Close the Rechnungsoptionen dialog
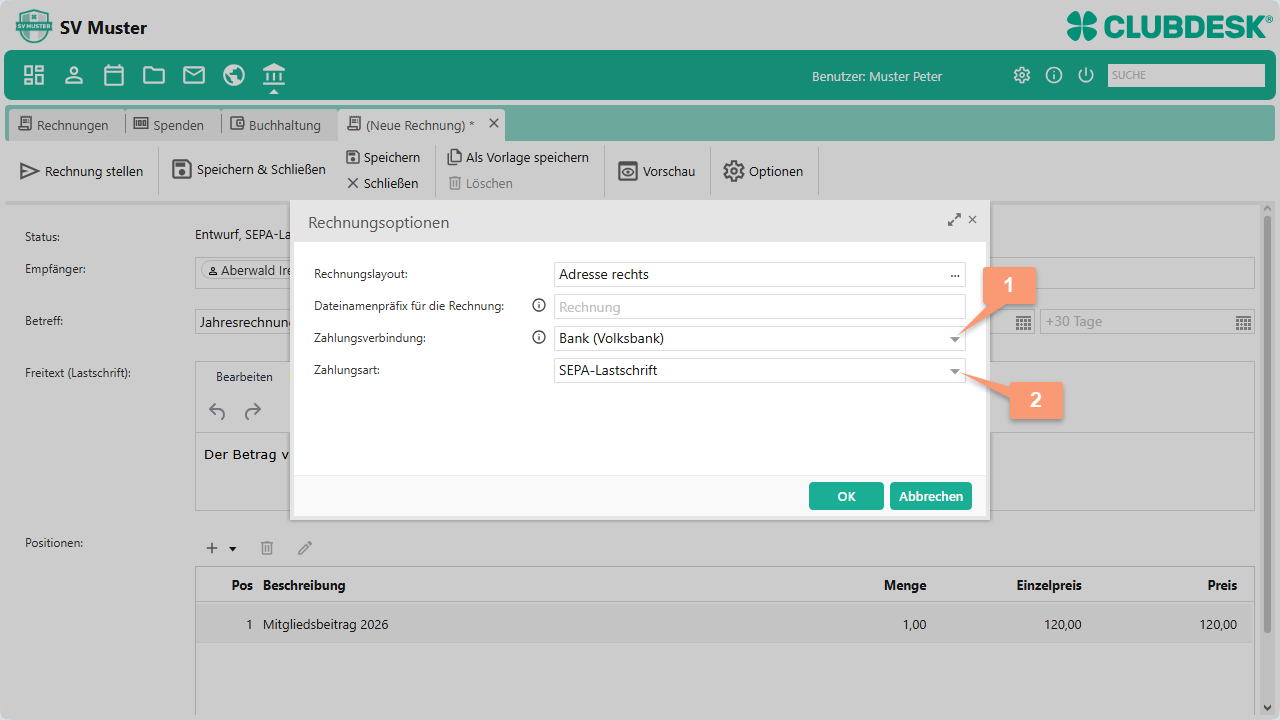The width and height of the screenshot is (1280, 720). pos(973,220)
